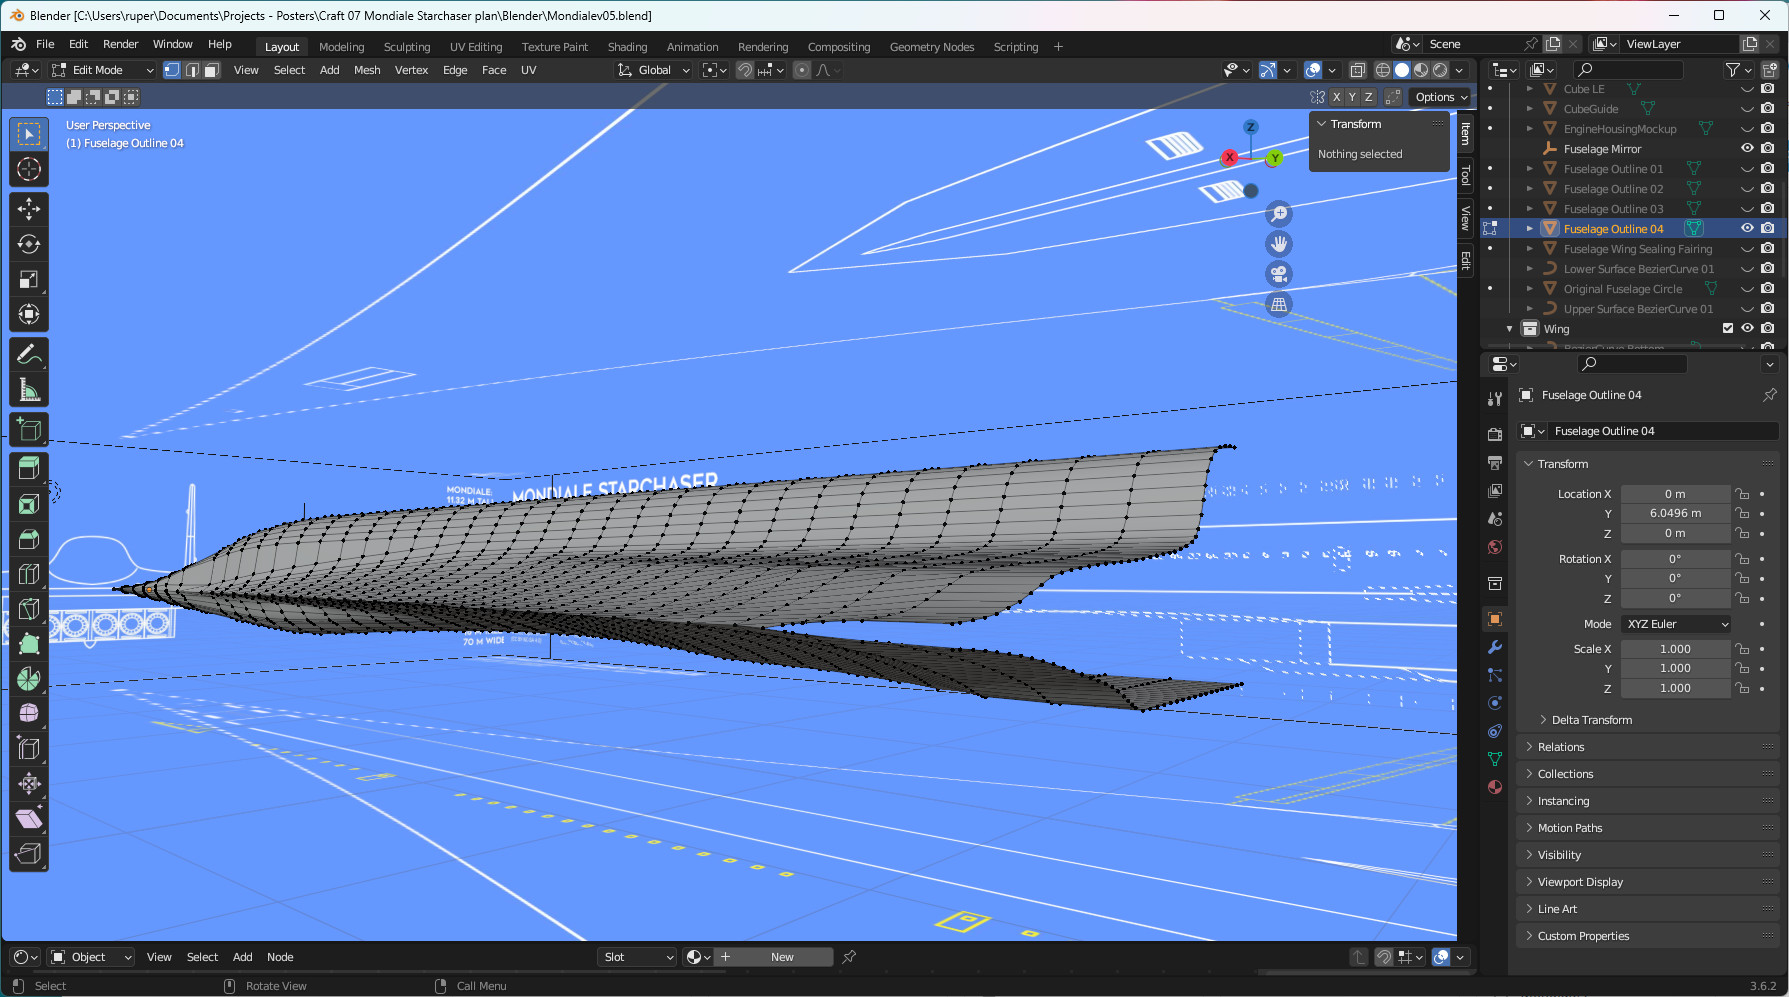Image resolution: width=1789 pixels, height=997 pixels.
Task: Toggle X-ray display in viewport header
Action: pyautogui.click(x=1358, y=70)
